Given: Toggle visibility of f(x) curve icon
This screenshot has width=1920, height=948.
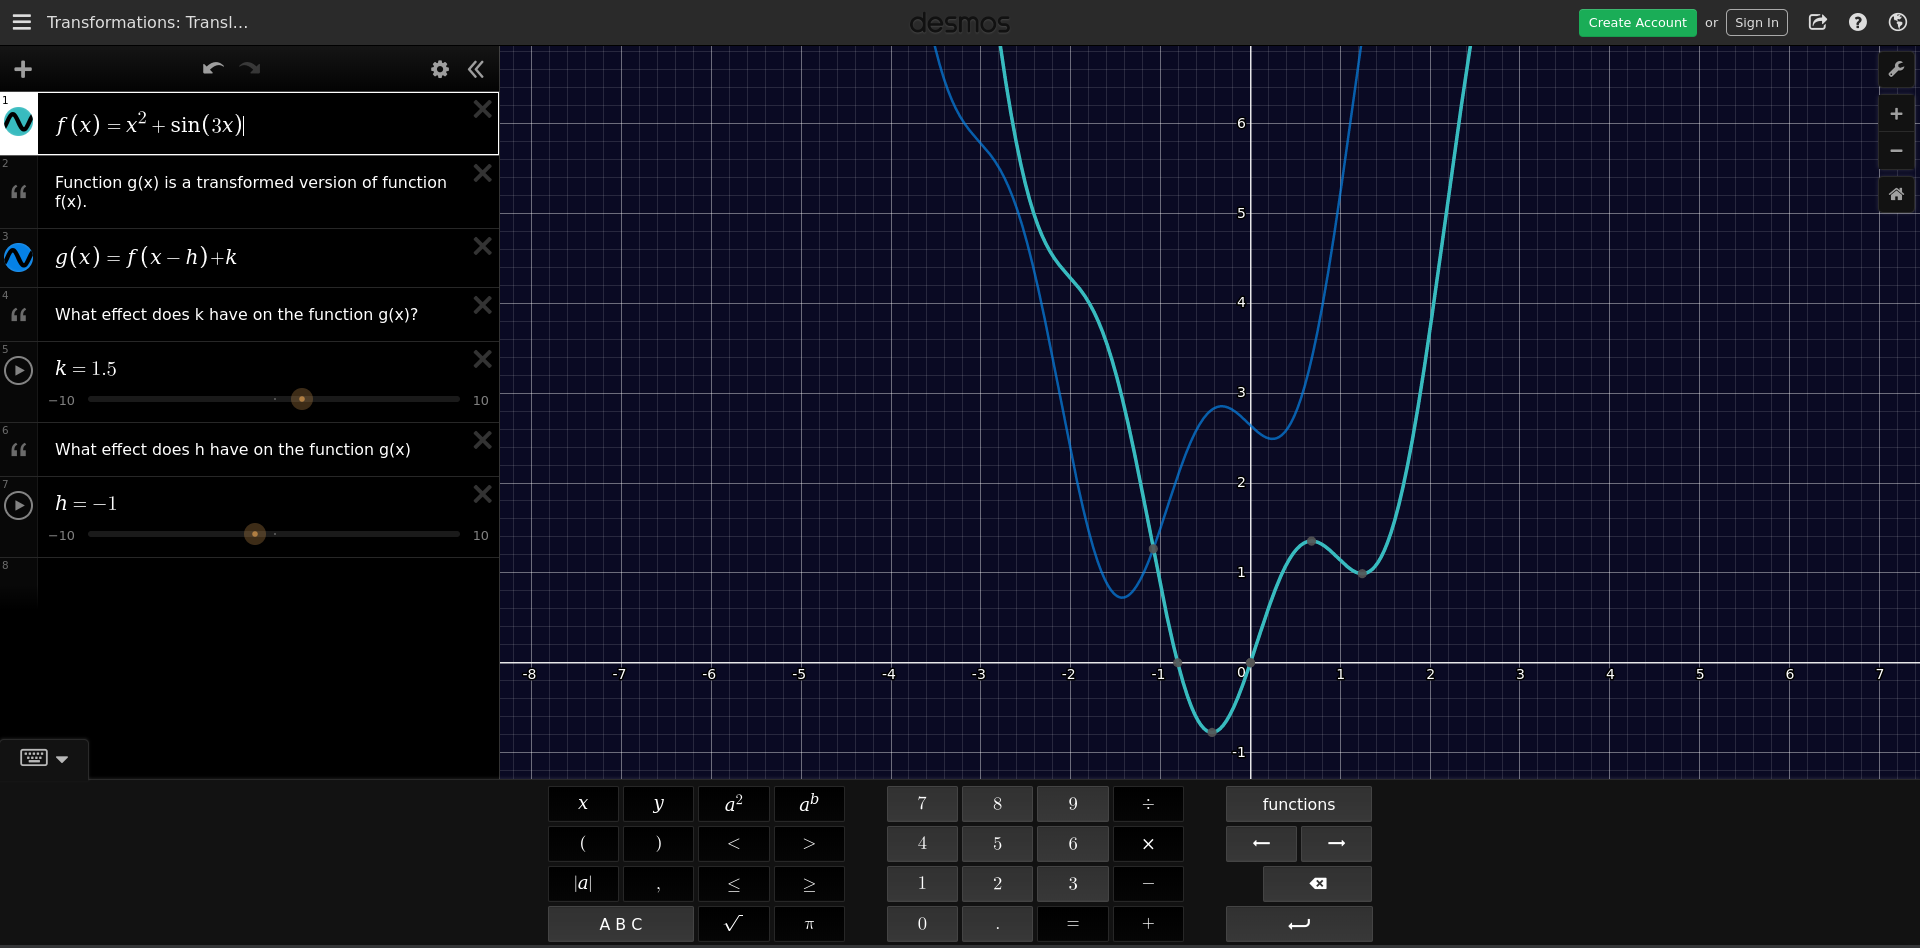Looking at the screenshot, I should pos(19,122).
